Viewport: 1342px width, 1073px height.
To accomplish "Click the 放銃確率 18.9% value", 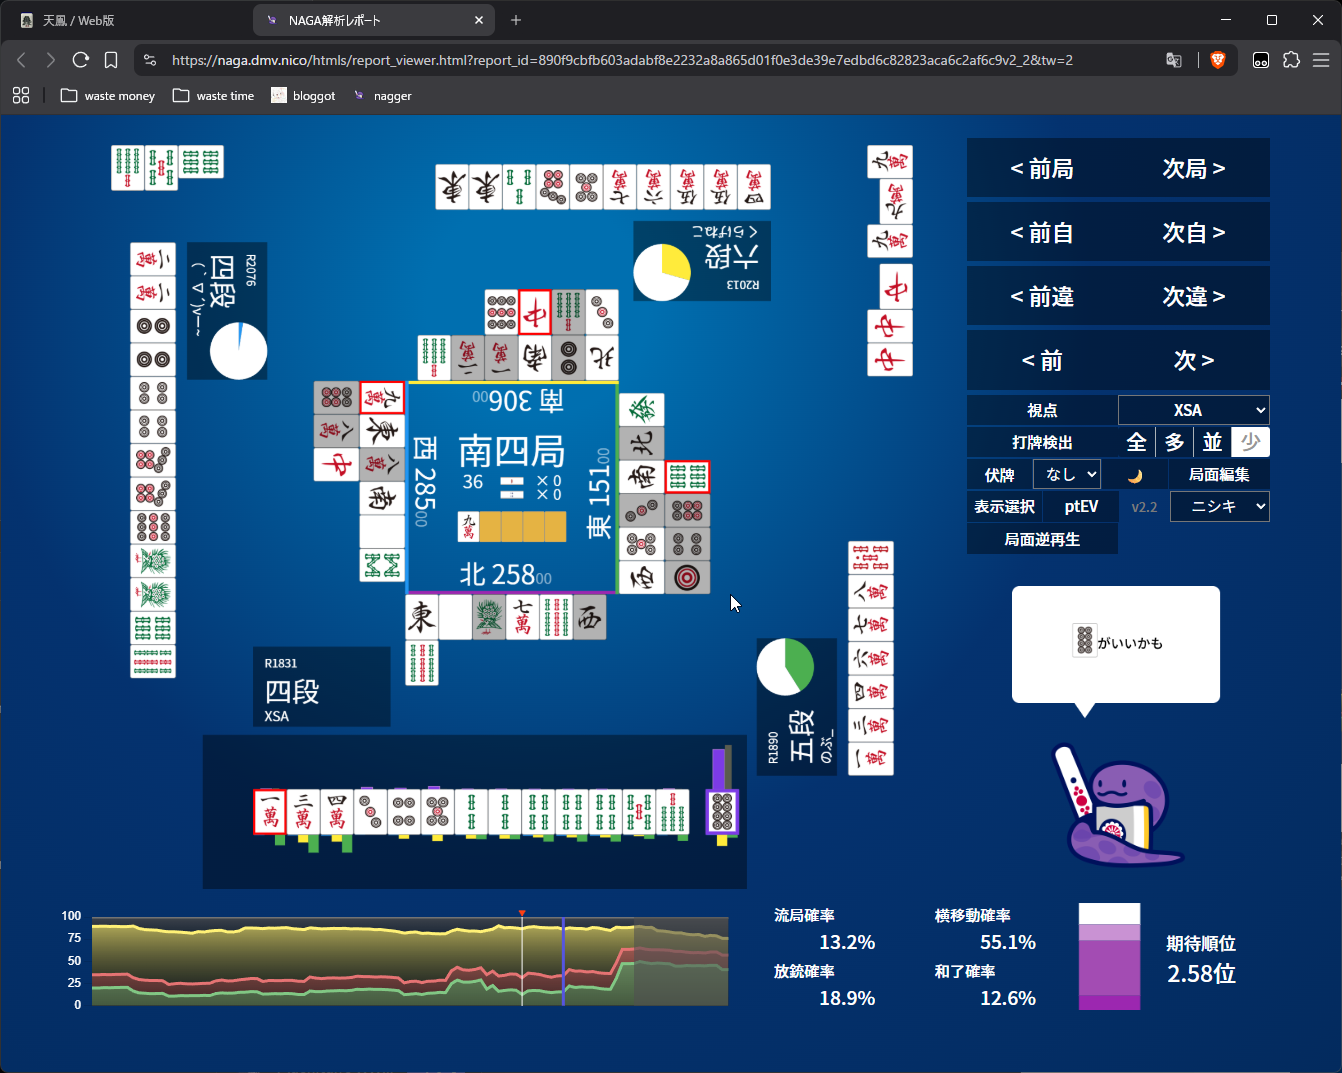I will coord(847,998).
